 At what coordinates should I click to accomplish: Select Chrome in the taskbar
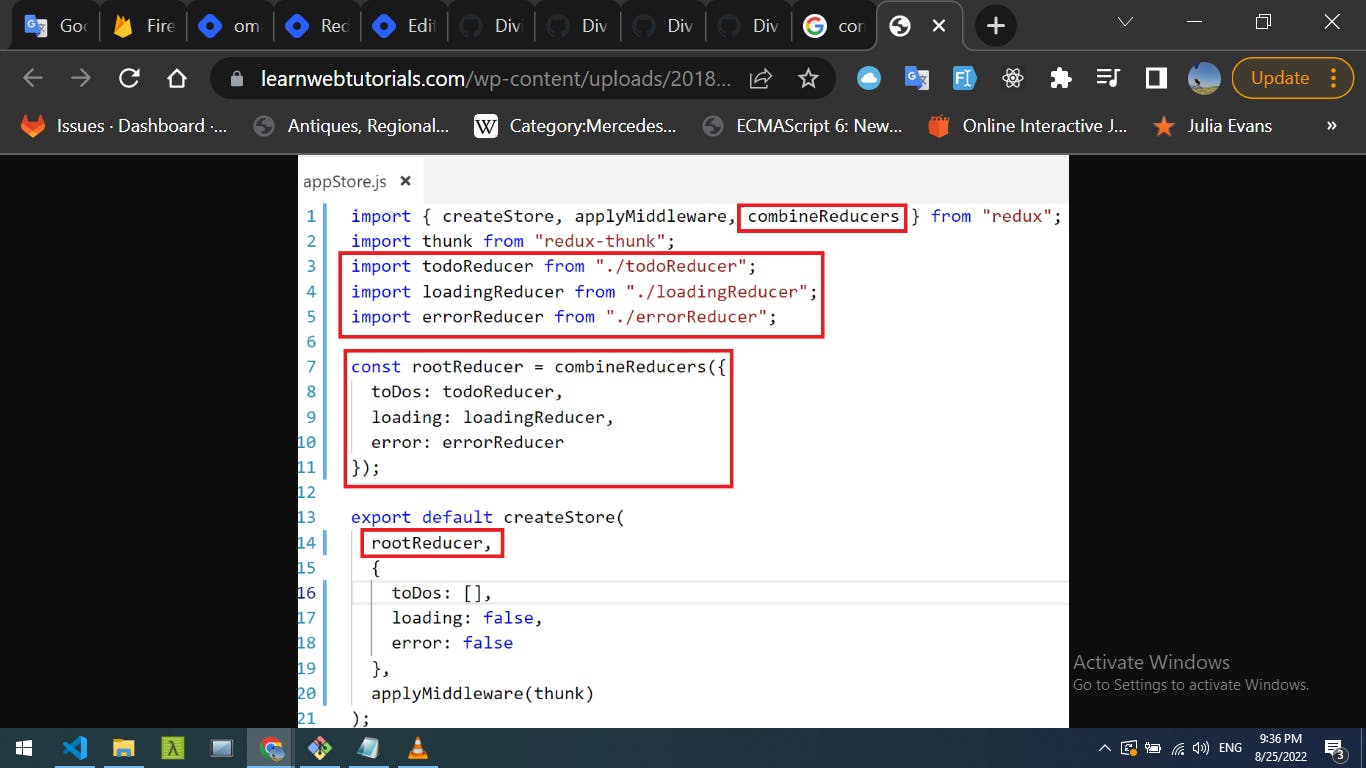tap(271, 748)
